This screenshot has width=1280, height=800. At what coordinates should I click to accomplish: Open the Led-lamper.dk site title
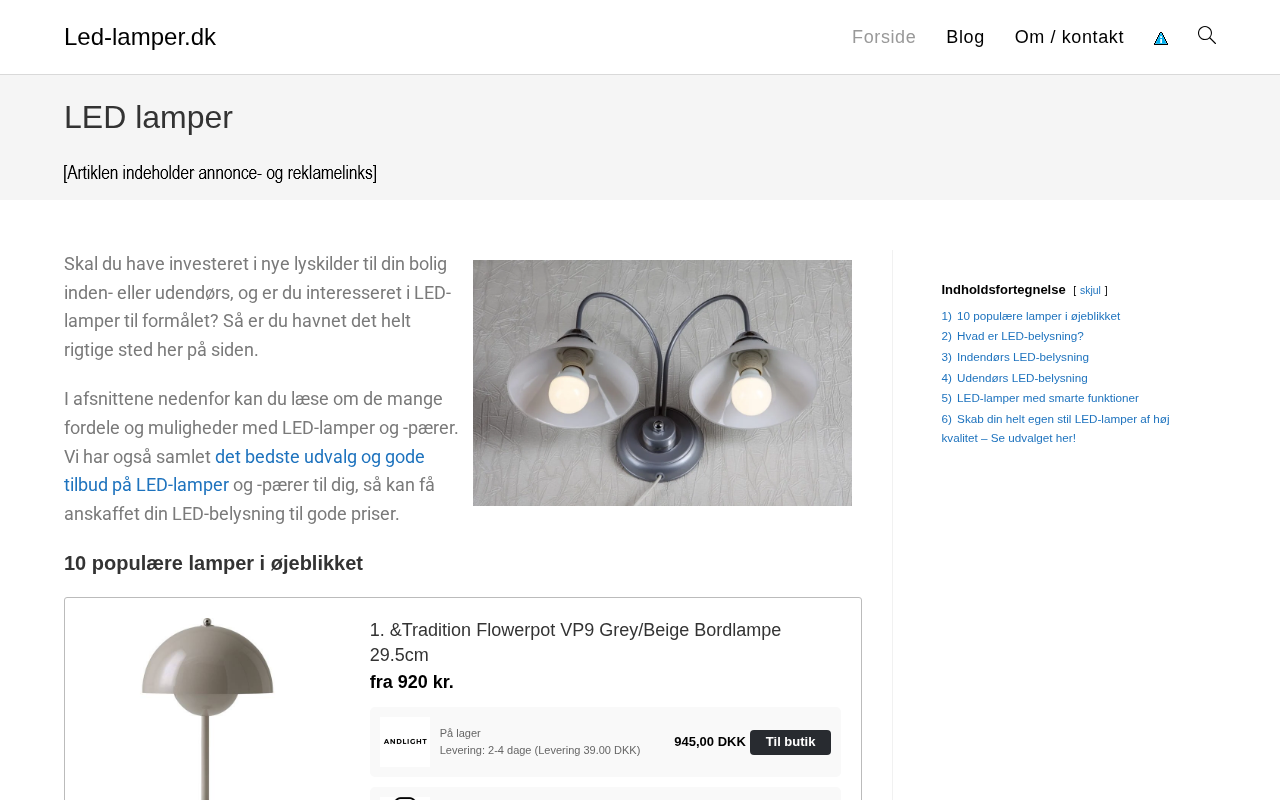(140, 37)
